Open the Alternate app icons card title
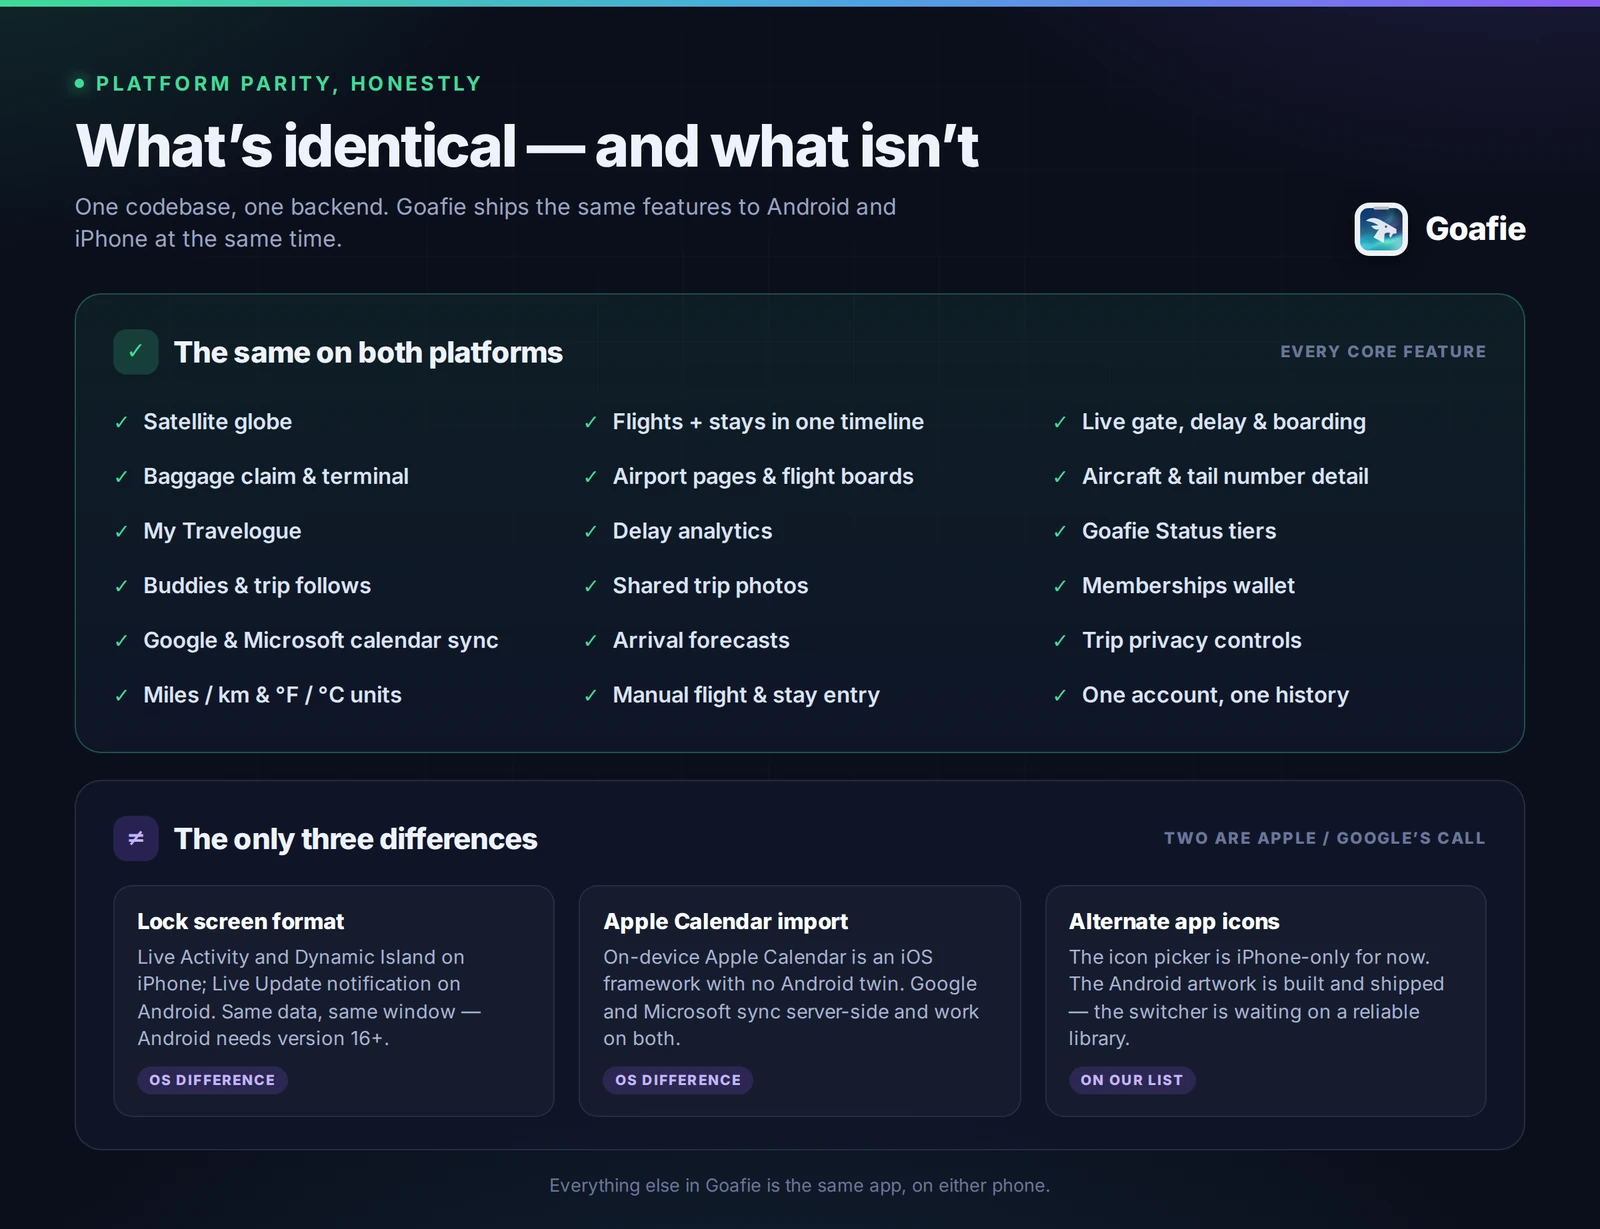 coord(1174,921)
